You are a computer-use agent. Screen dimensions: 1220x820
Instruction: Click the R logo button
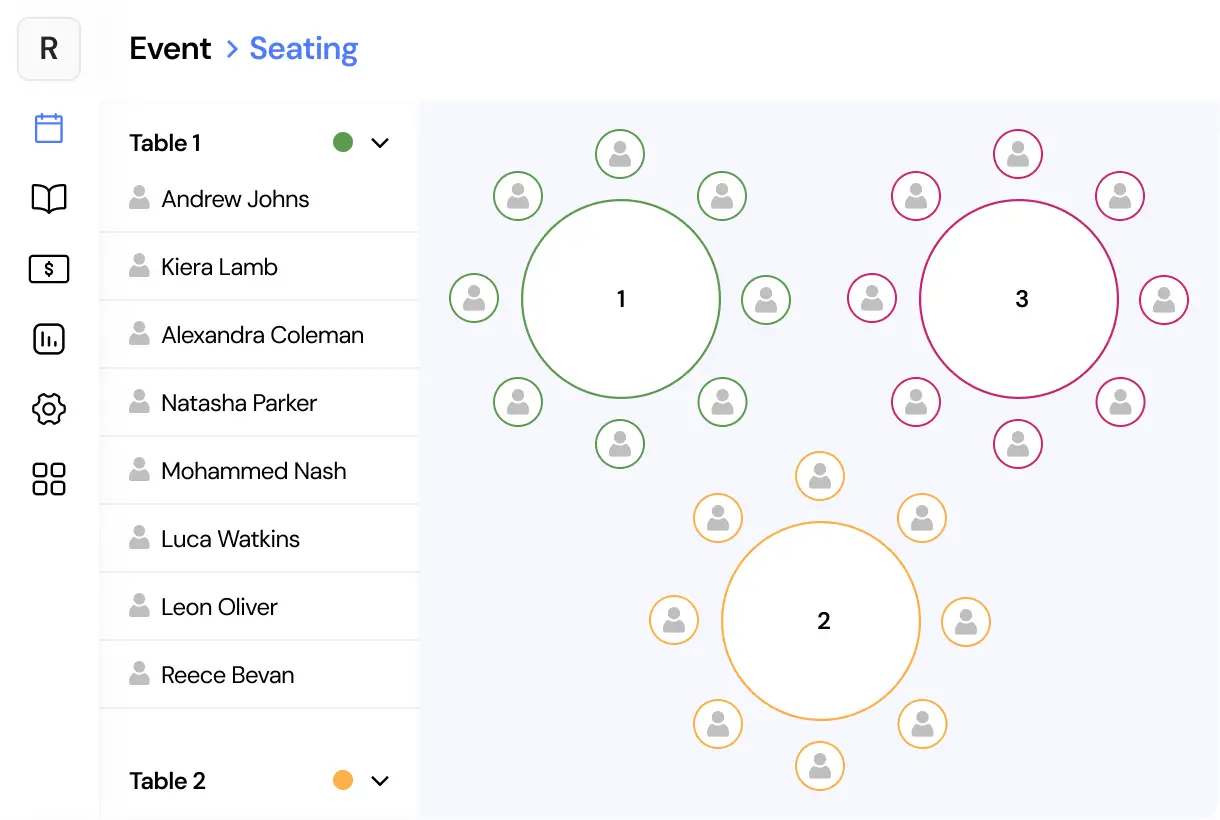49,49
